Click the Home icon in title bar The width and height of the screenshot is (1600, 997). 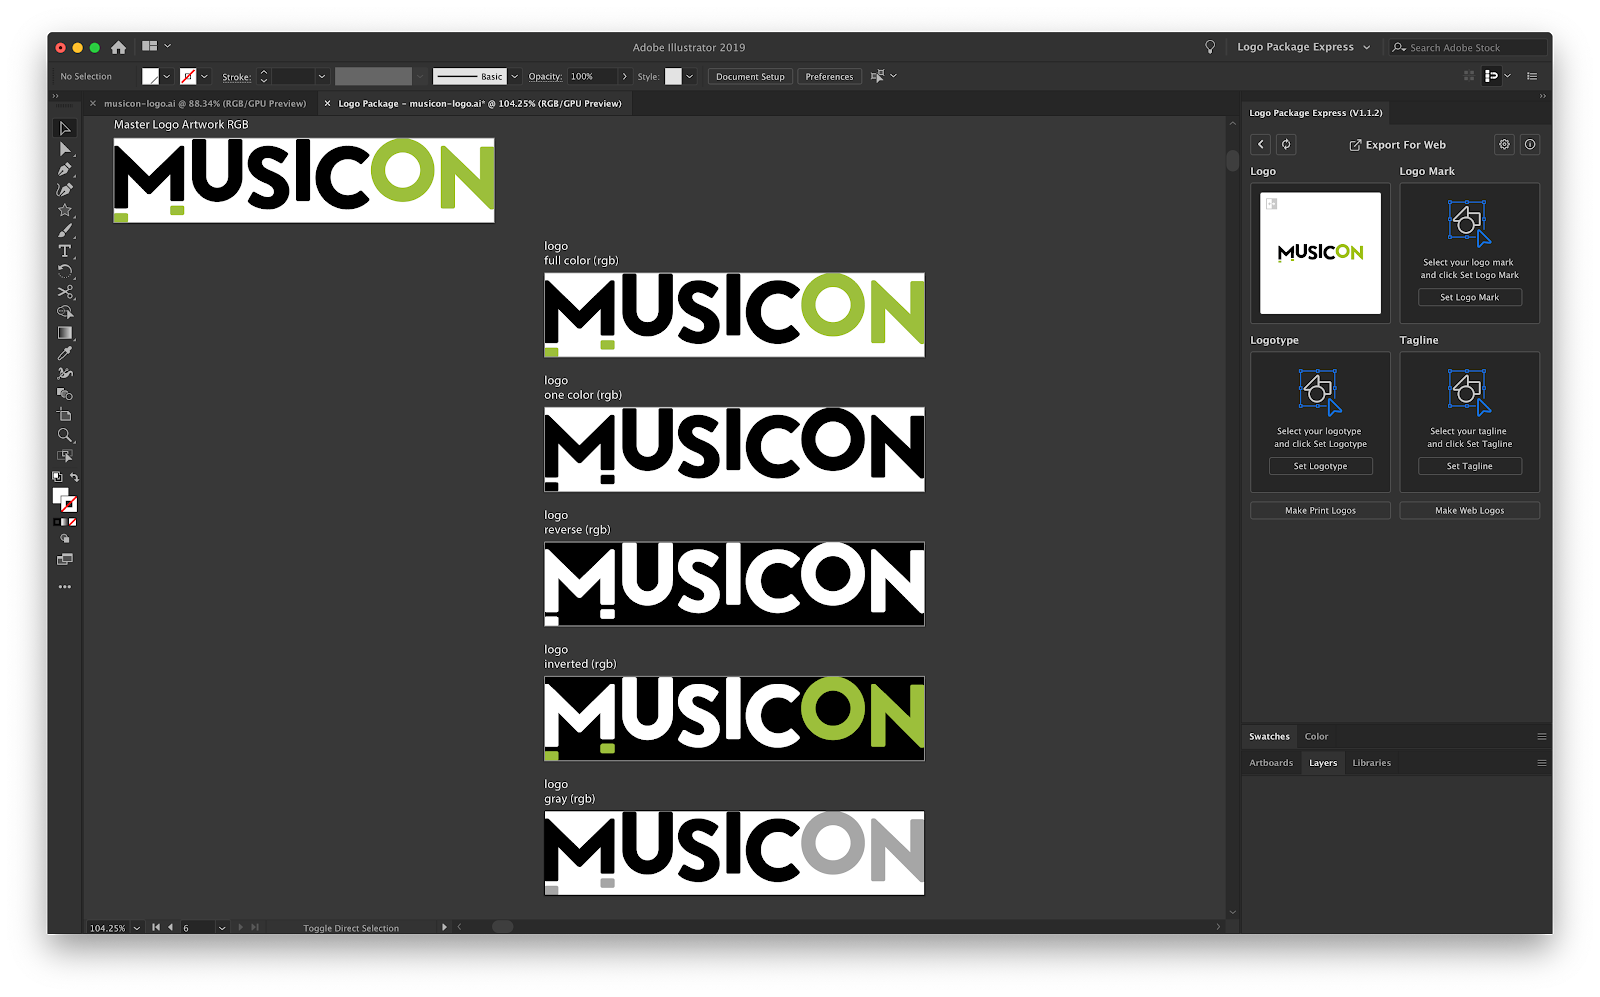pyautogui.click(x=118, y=47)
